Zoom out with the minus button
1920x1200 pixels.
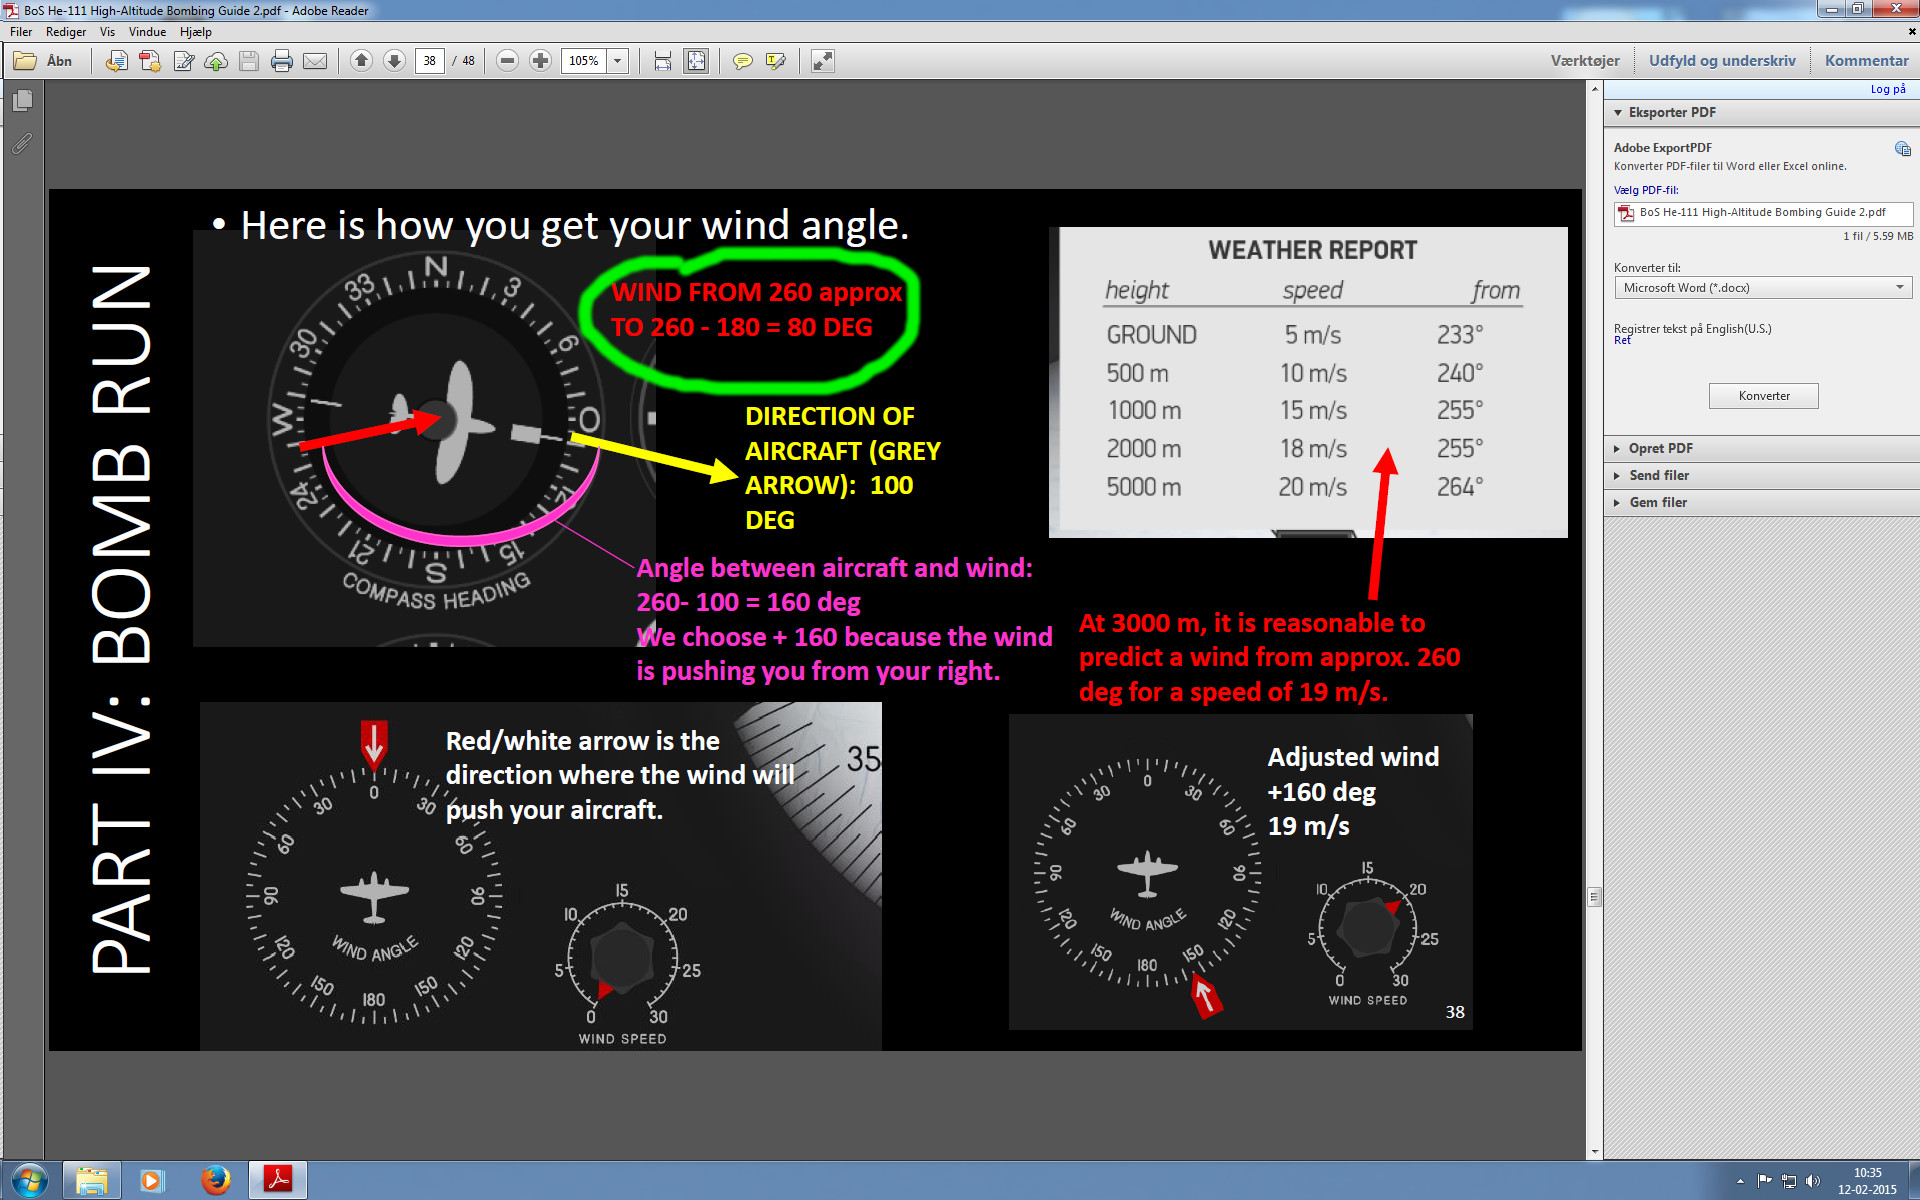coord(508,61)
